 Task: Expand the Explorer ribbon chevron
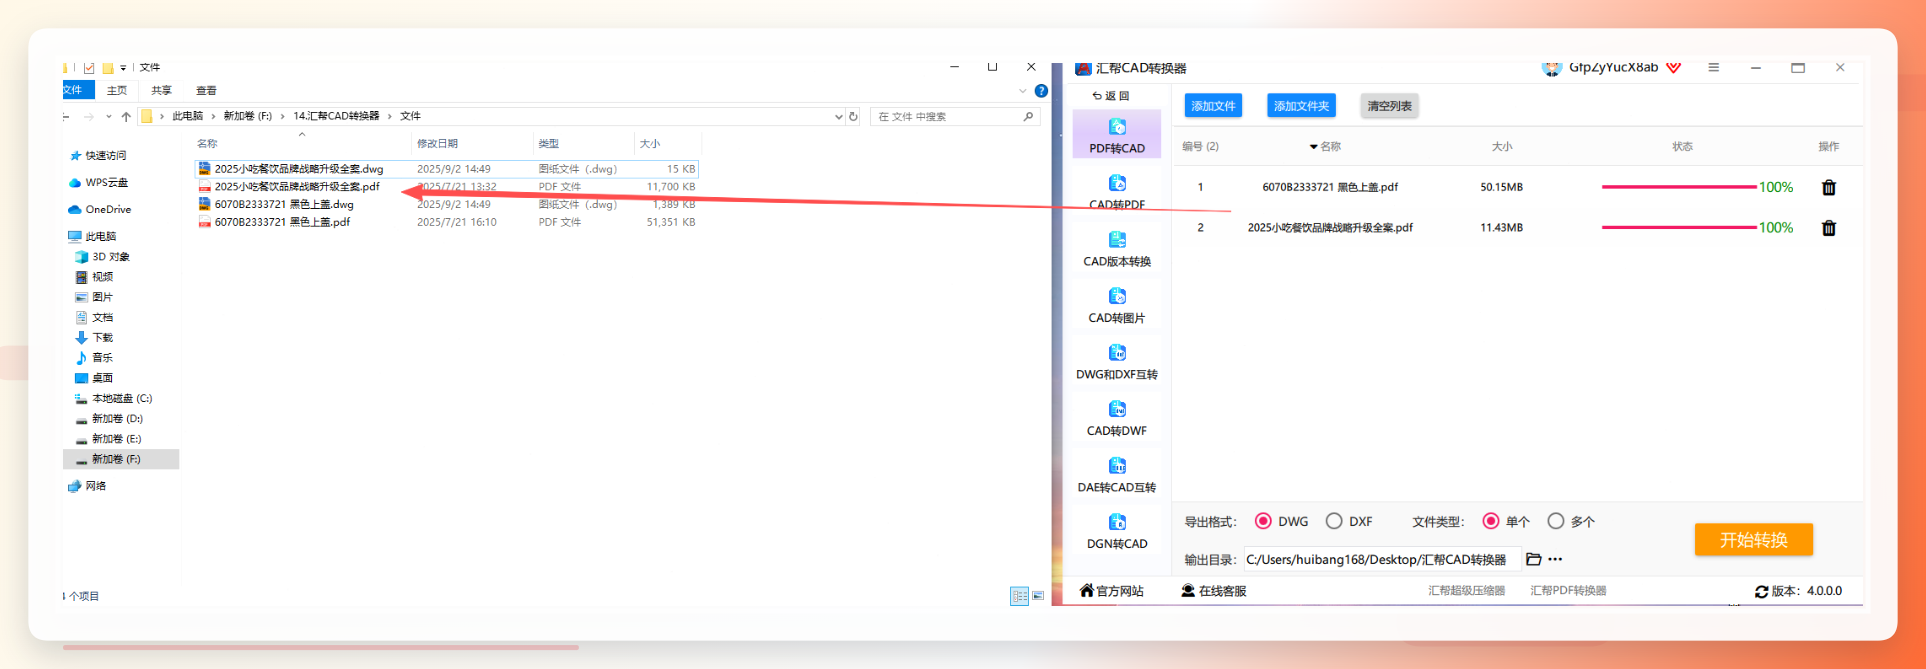click(1022, 91)
